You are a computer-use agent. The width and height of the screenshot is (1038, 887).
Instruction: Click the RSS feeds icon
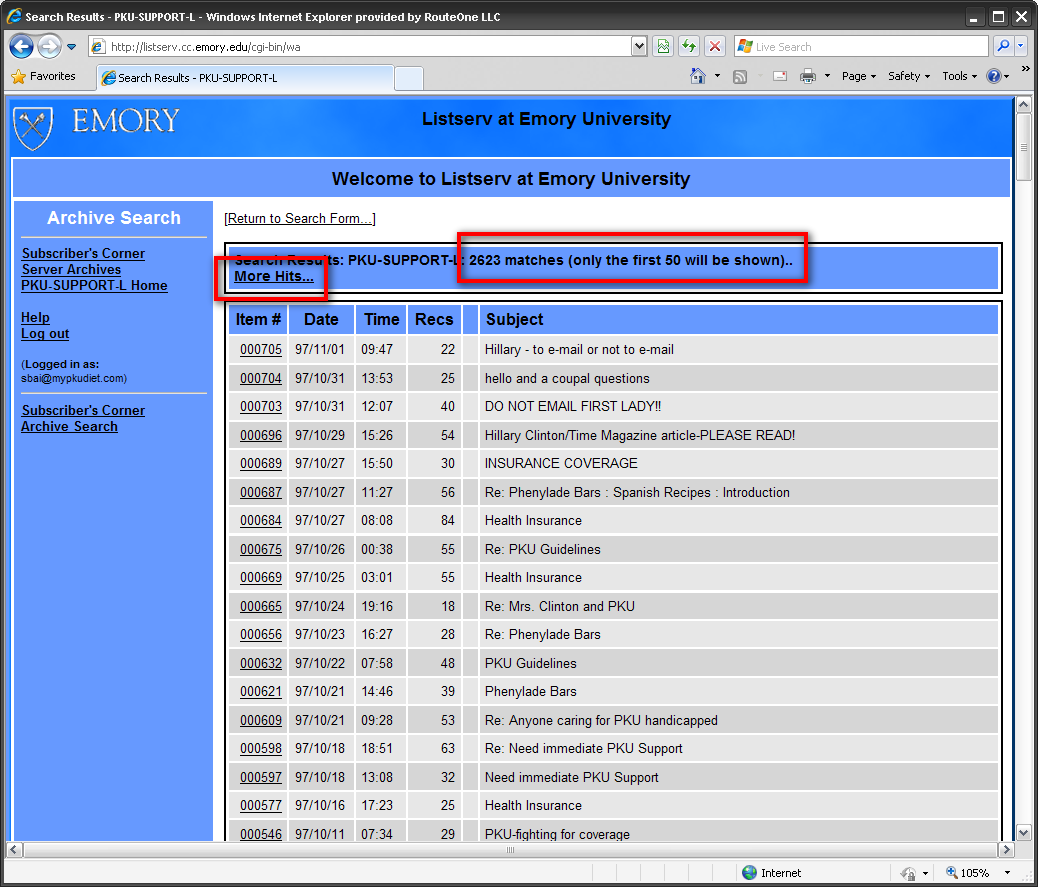tap(740, 77)
